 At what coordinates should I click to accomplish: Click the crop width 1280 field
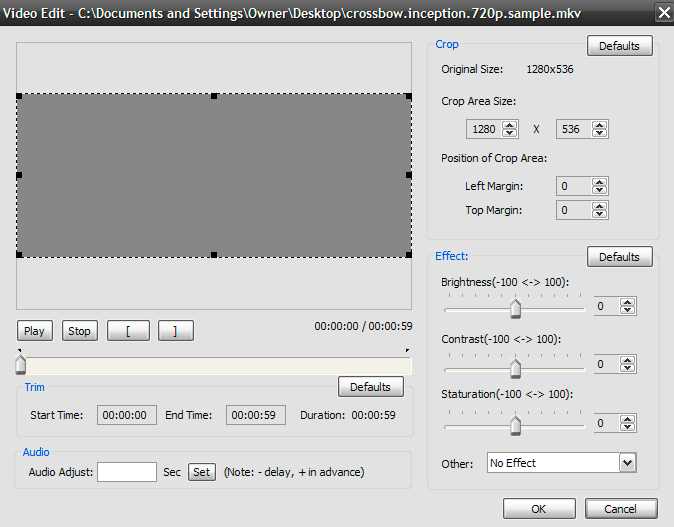(484, 129)
